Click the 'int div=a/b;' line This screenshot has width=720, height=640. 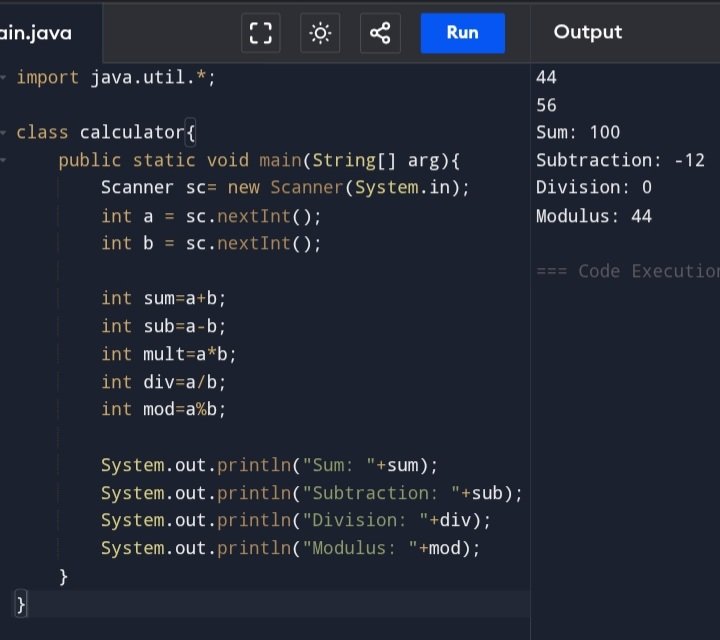[x=163, y=382]
